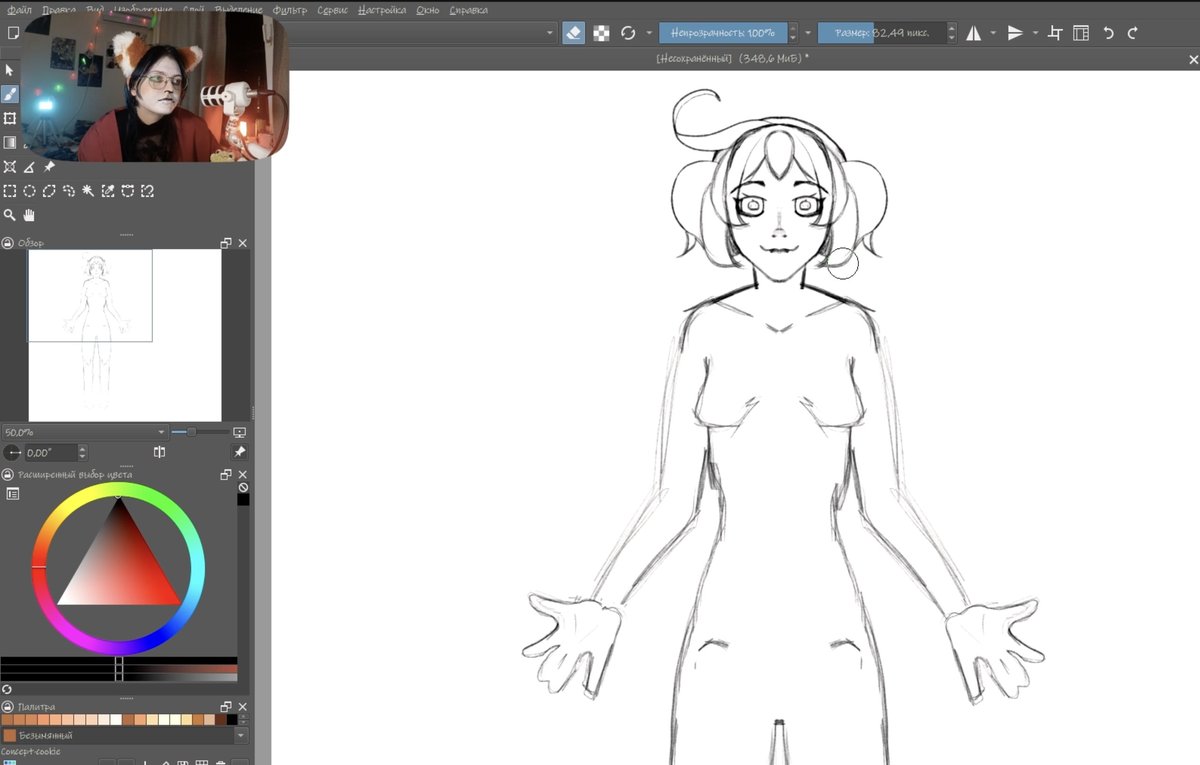This screenshot has width=1200, height=765.
Task: Select the shape selection arrow tool
Action: pyautogui.click(x=10, y=70)
